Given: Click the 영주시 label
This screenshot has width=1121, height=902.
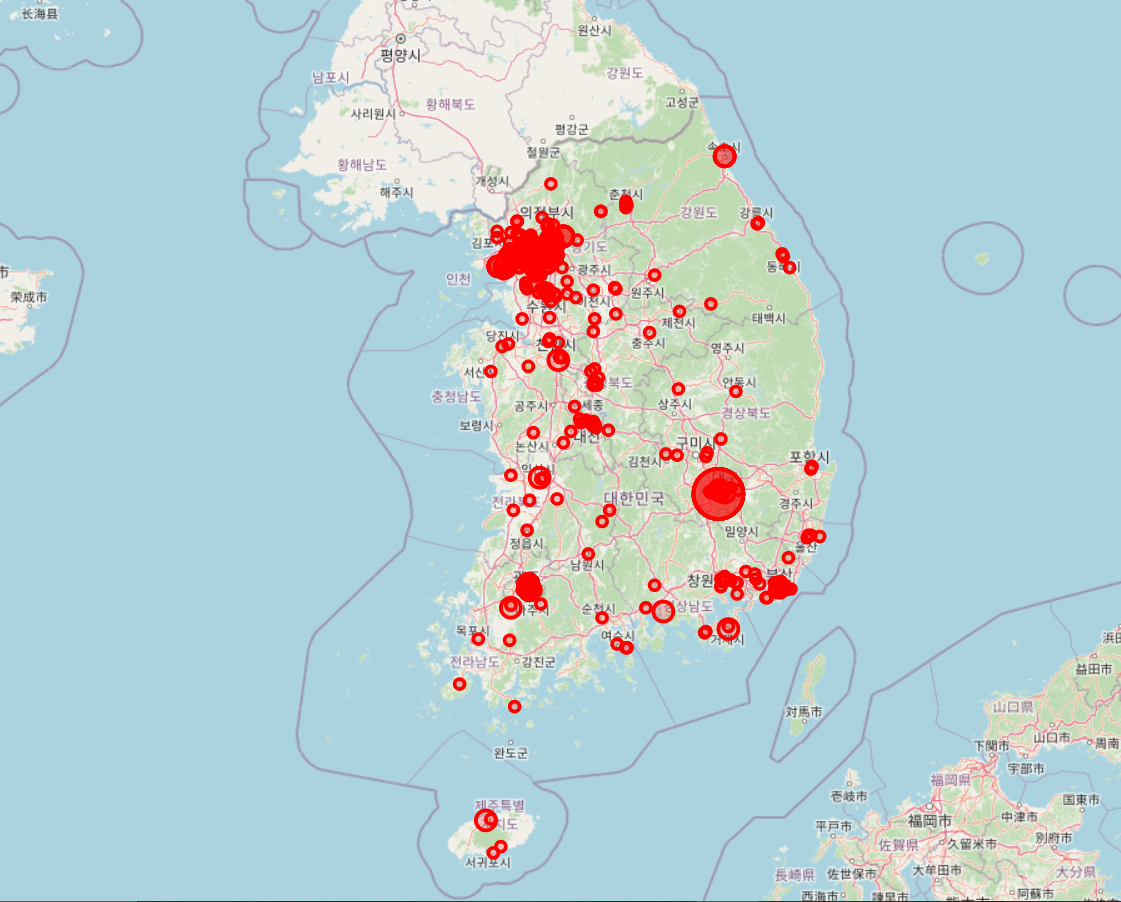Looking at the screenshot, I should coord(727,348).
